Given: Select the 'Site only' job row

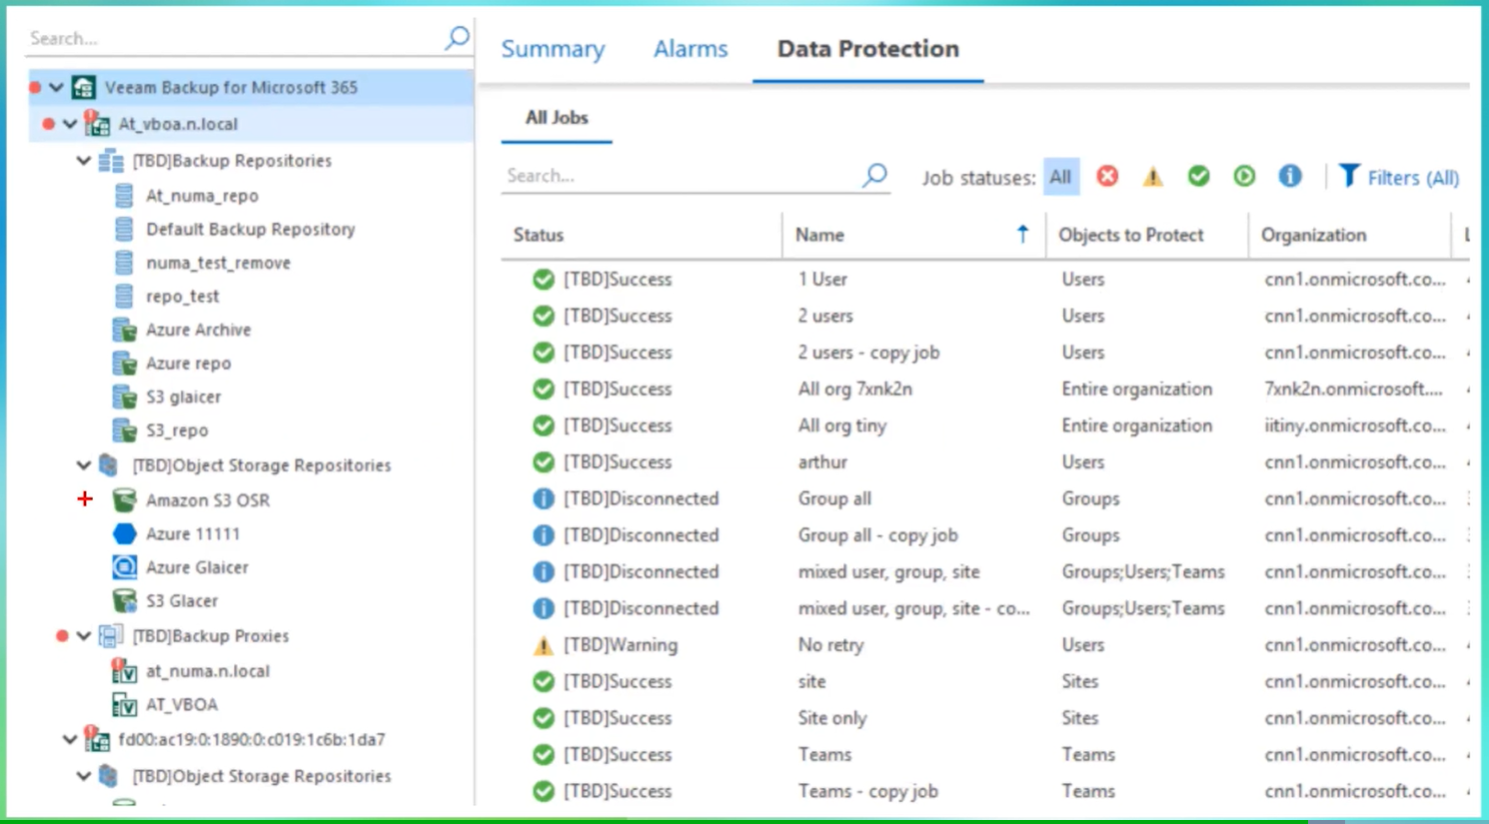Looking at the screenshot, I should point(985,718).
